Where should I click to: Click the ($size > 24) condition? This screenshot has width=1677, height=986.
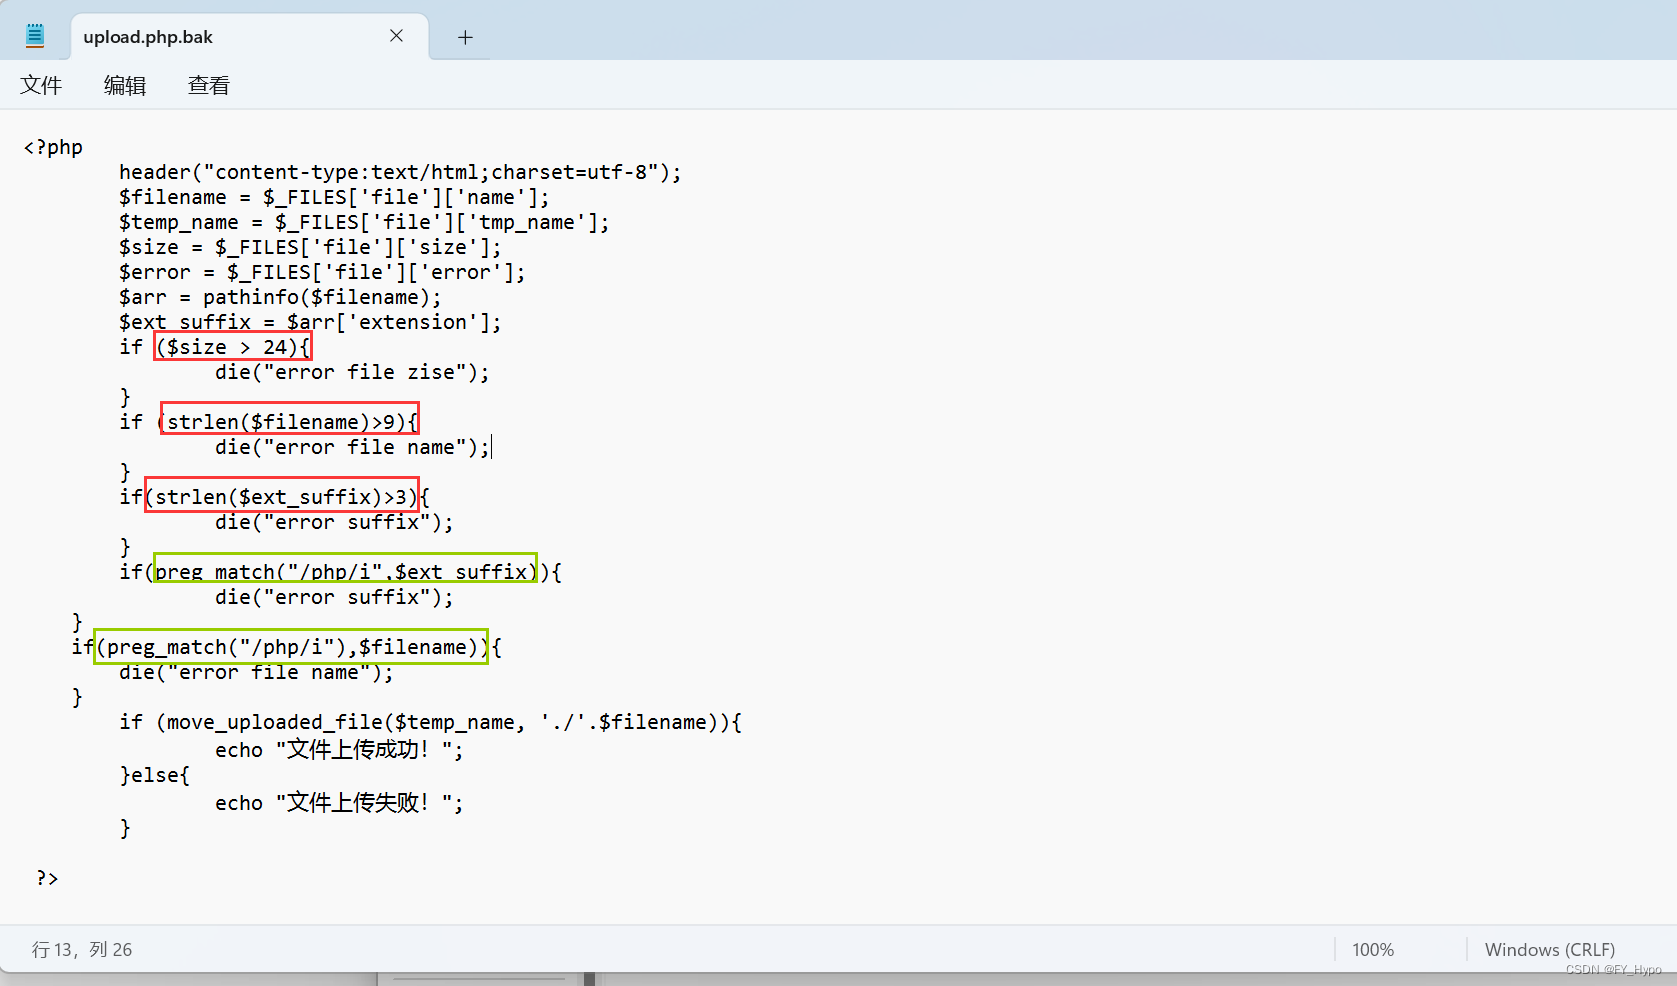(x=233, y=347)
